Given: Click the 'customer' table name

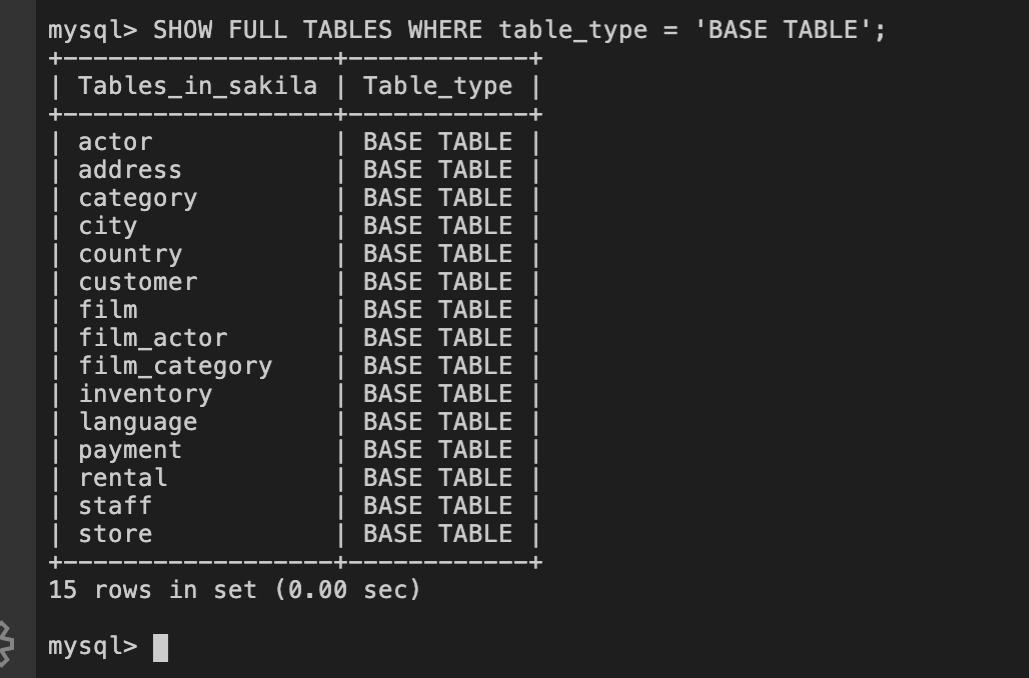Looking at the screenshot, I should pos(138,282).
